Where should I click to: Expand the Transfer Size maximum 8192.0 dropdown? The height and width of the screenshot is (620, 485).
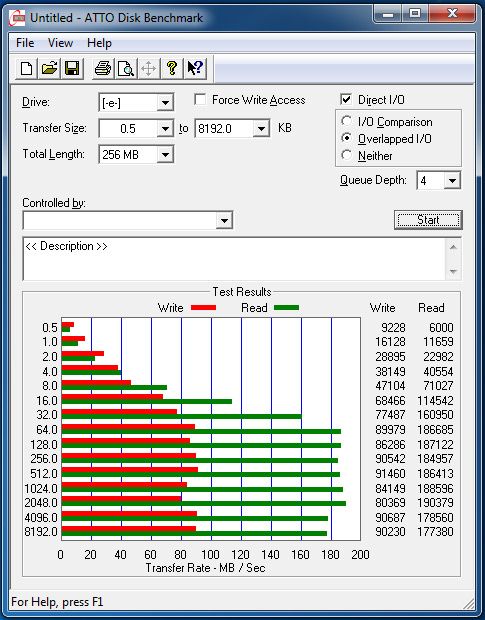[x=261, y=129]
